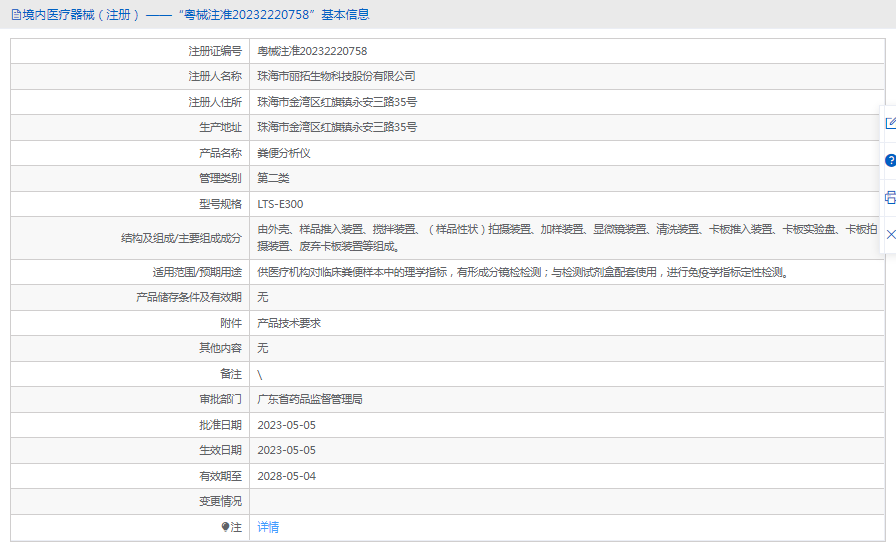
Task: Click the expiry date 2028-05-04
Action: click(x=286, y=476)
